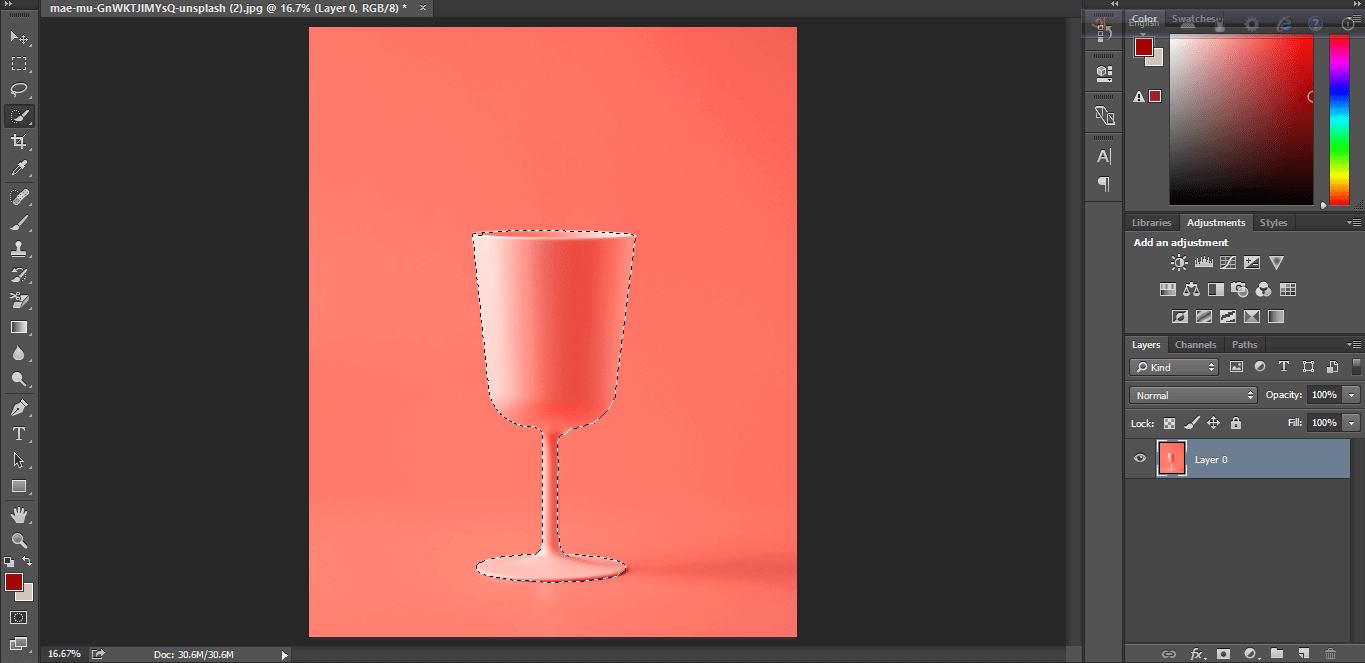Open the blend mode dropdown showing Normal
1365x663 pixels.
point(1192,394)
